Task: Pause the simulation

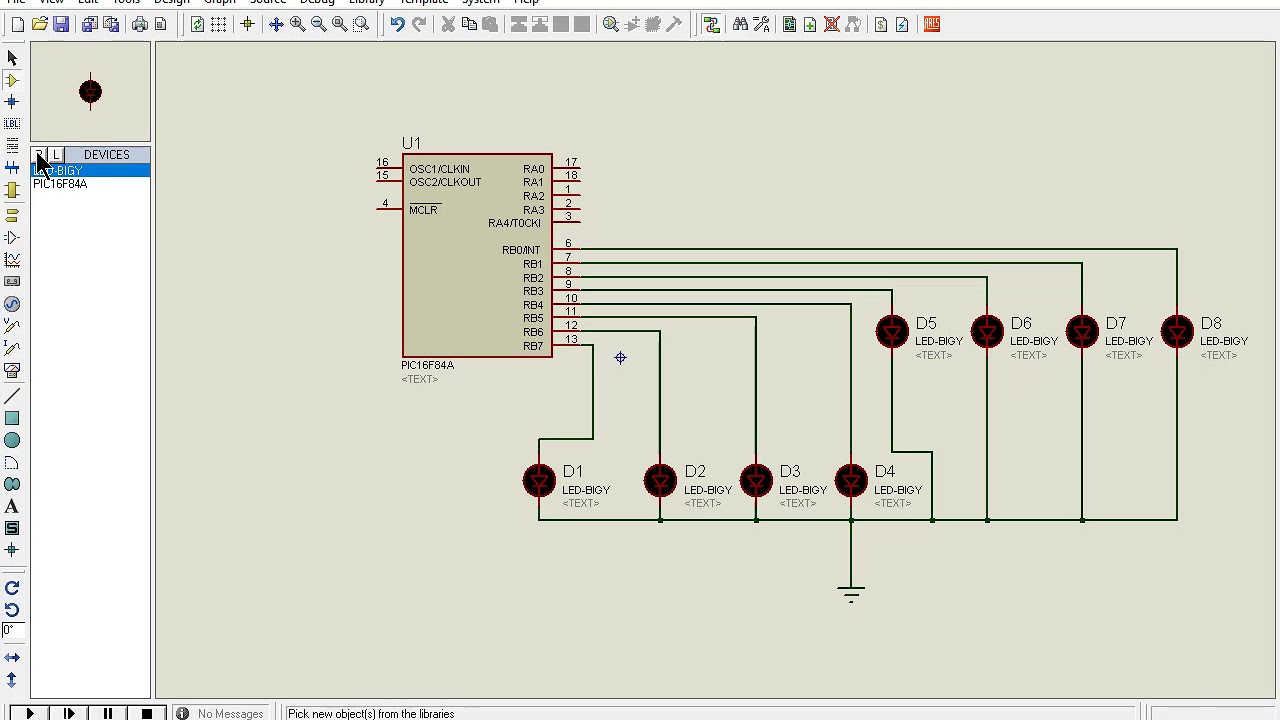Action: tap(107, 713)
